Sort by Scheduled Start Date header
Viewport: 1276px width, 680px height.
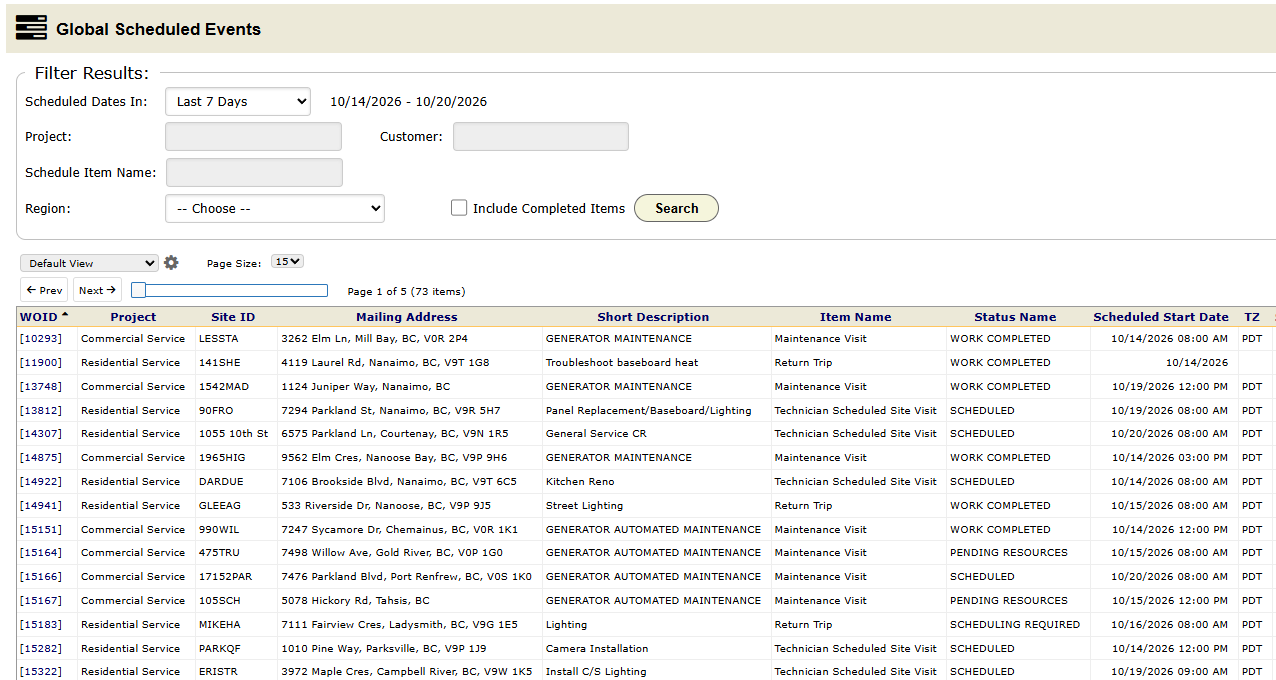(x=1161, y=317)
